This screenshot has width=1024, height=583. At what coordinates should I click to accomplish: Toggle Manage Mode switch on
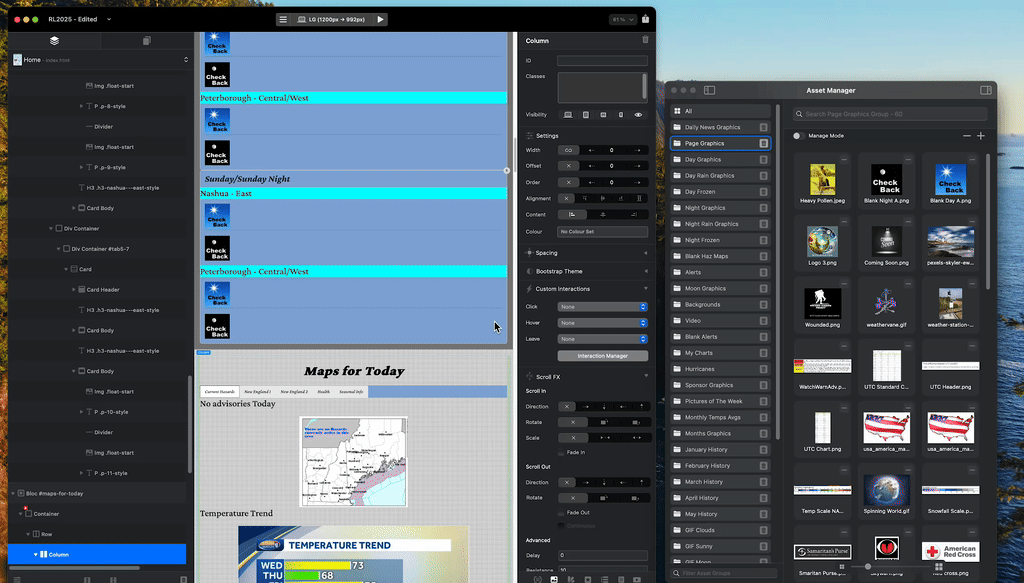(798, 136)
